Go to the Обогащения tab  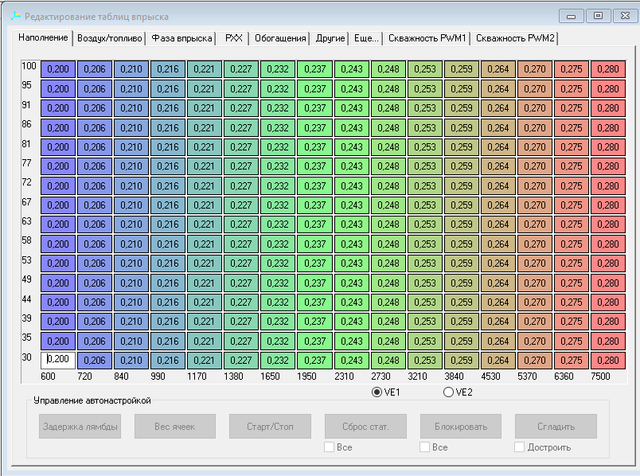pyautogui.click(x=280, y=38)
